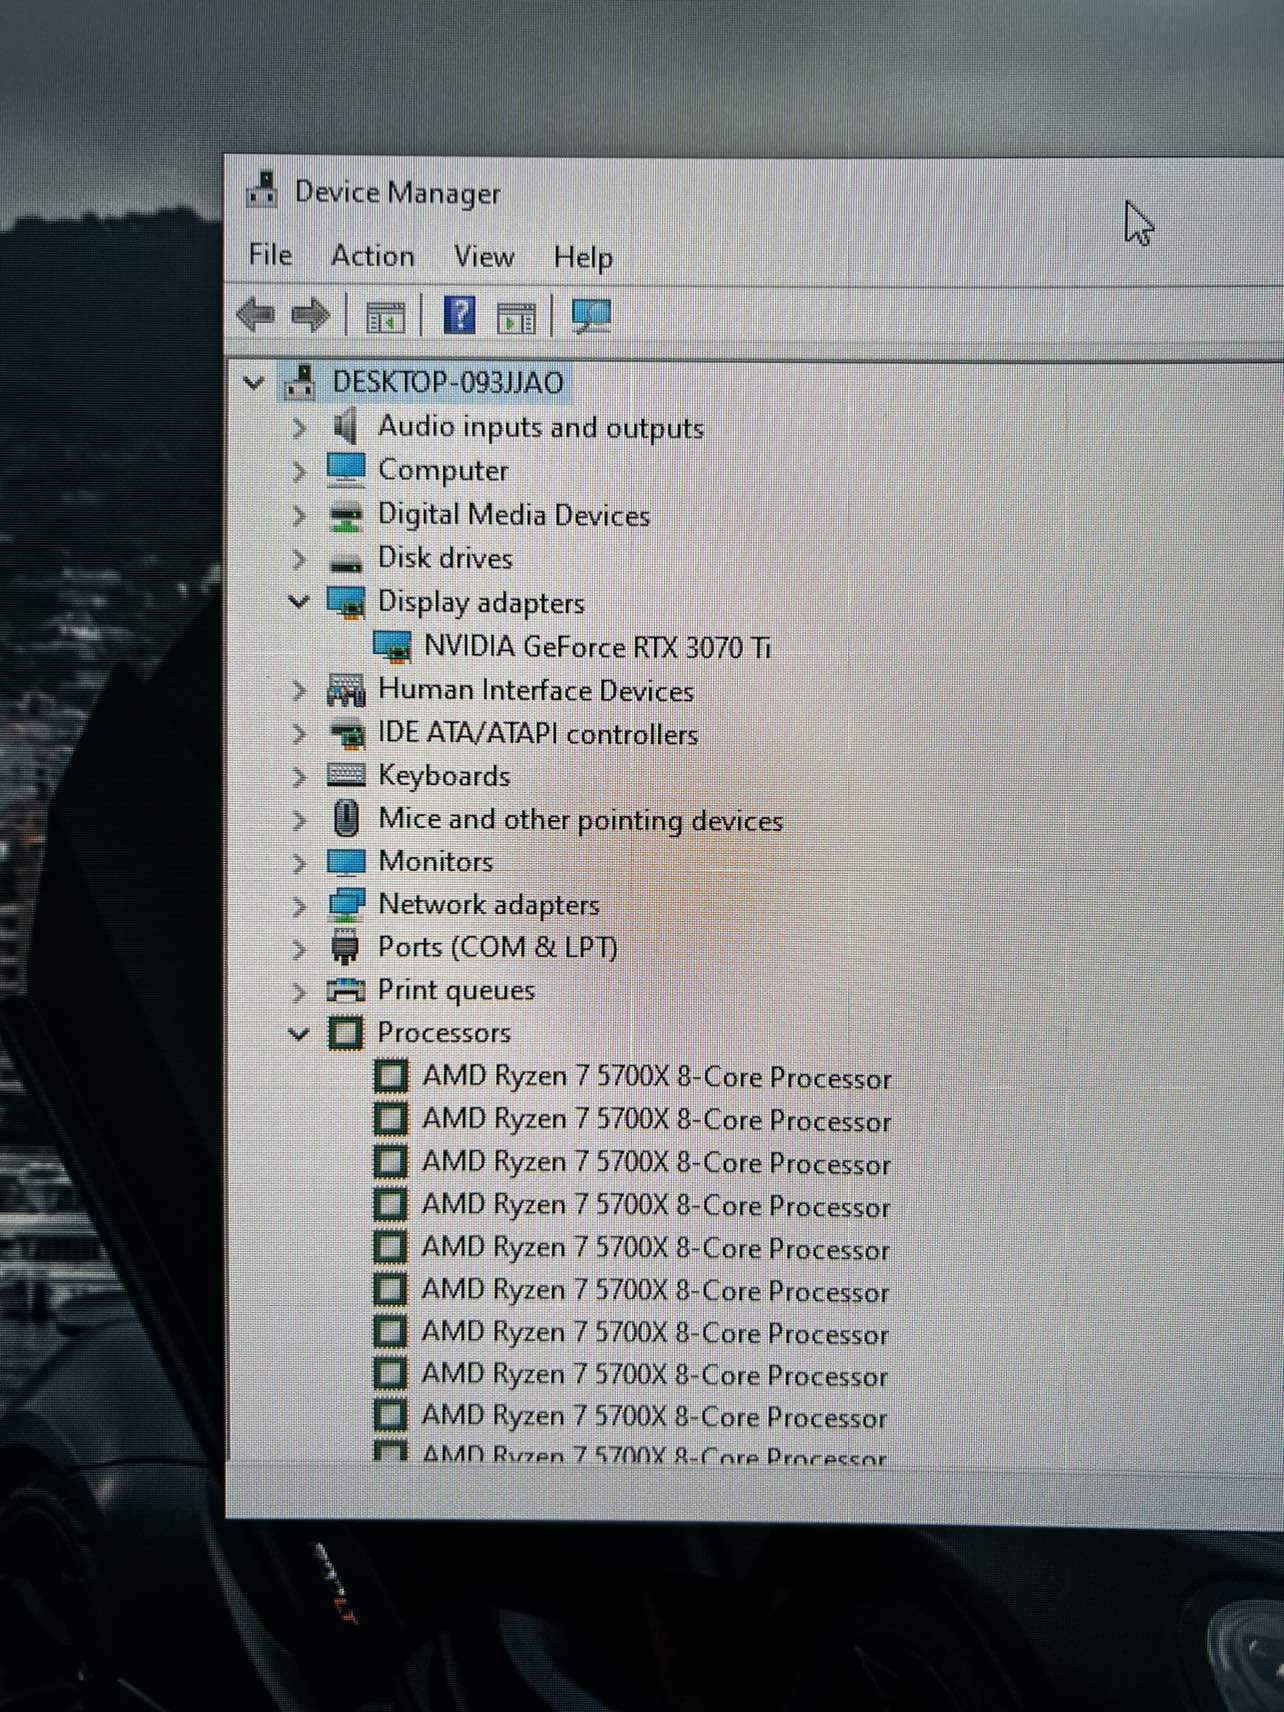This screenshot has width=1284, height=1712.
Task: Click the DESKTOP-093JJAO computer icon
Action: [x=300, y=382]
